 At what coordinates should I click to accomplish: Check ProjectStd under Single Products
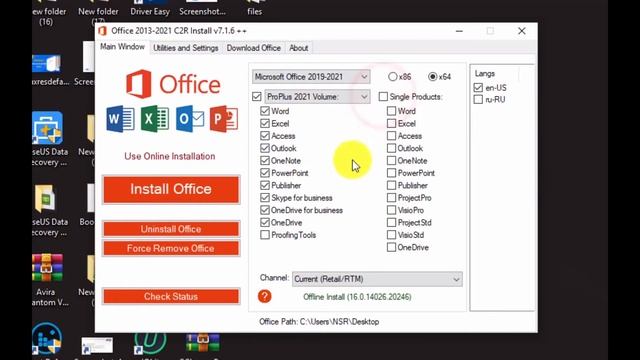391,222
